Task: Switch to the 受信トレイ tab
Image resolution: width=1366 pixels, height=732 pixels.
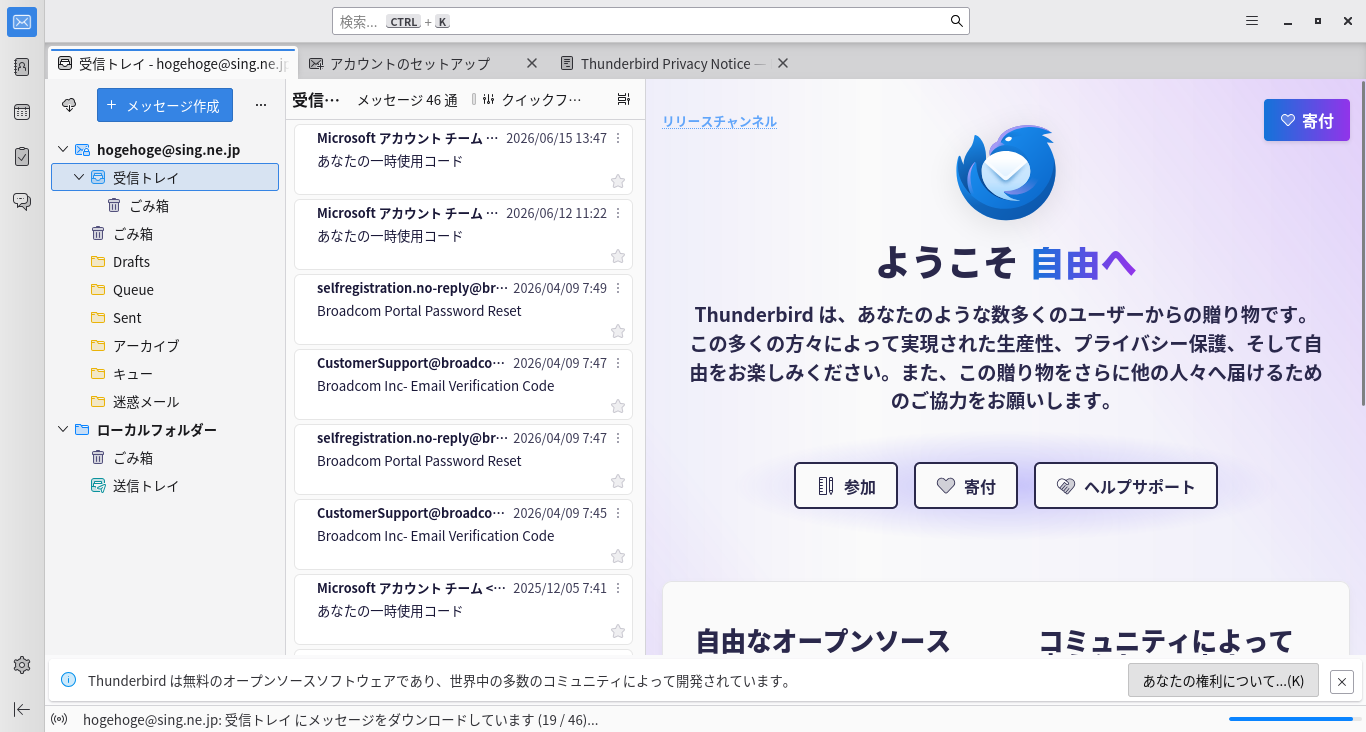Action: (x=172, y=63)
